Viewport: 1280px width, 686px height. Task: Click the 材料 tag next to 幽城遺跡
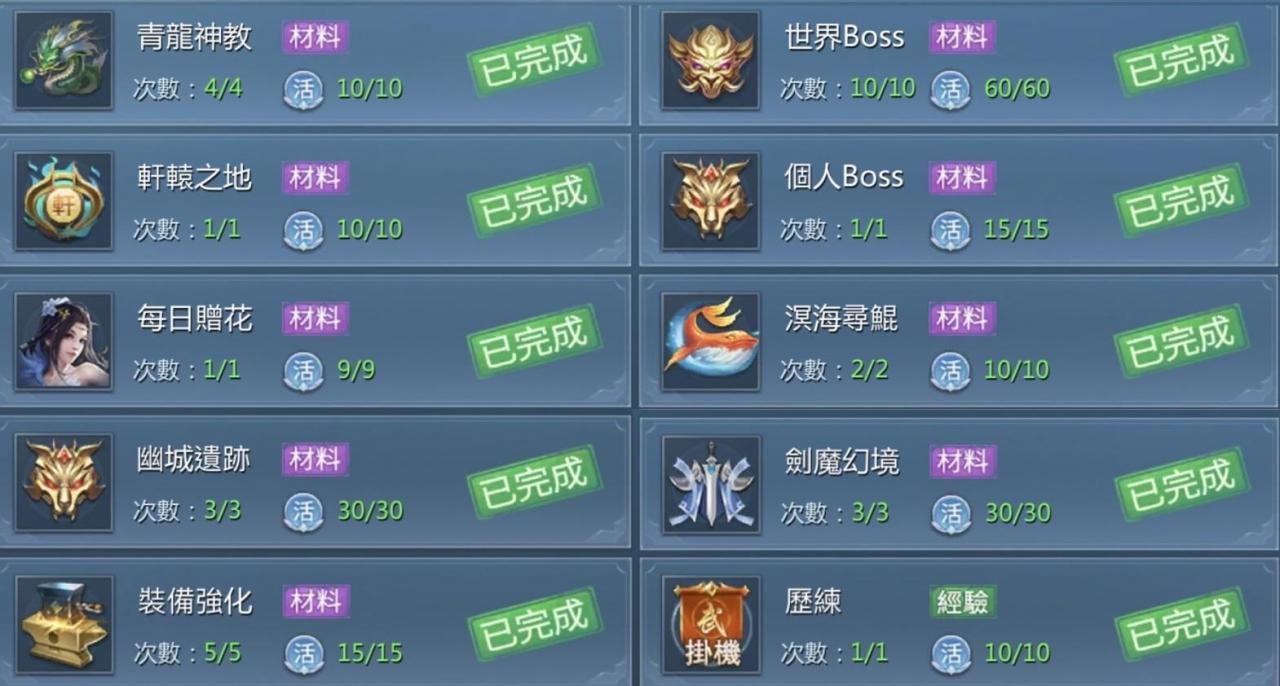315,460
